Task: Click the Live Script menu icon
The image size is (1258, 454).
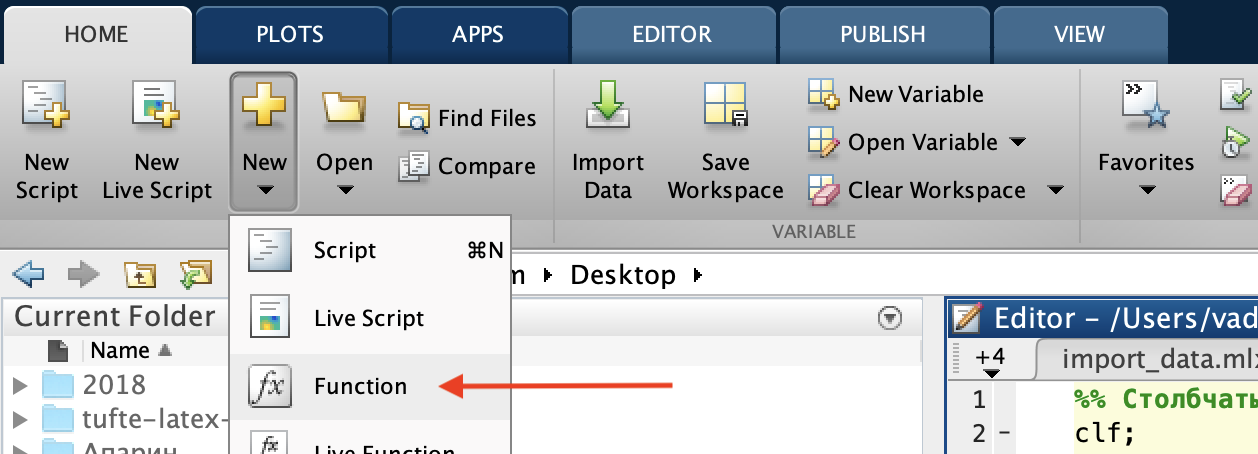Action: coord(270,318)
